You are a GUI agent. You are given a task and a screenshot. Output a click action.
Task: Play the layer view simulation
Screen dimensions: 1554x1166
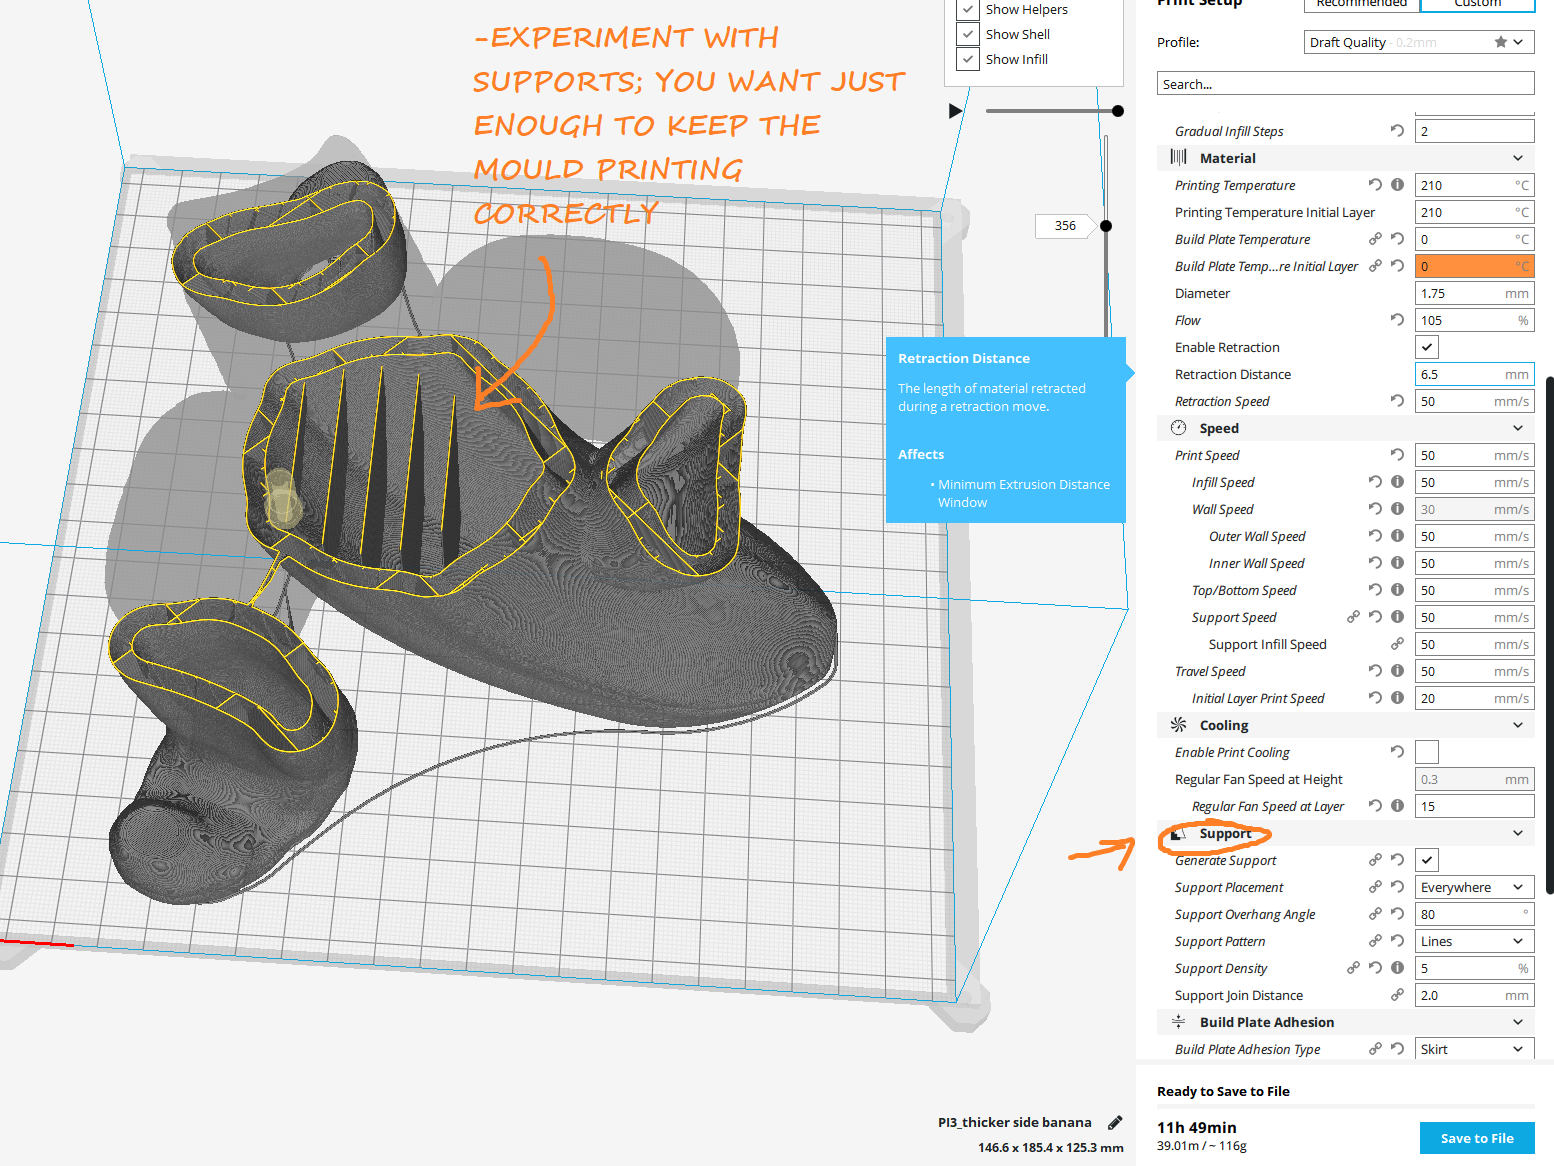[955, 111]
